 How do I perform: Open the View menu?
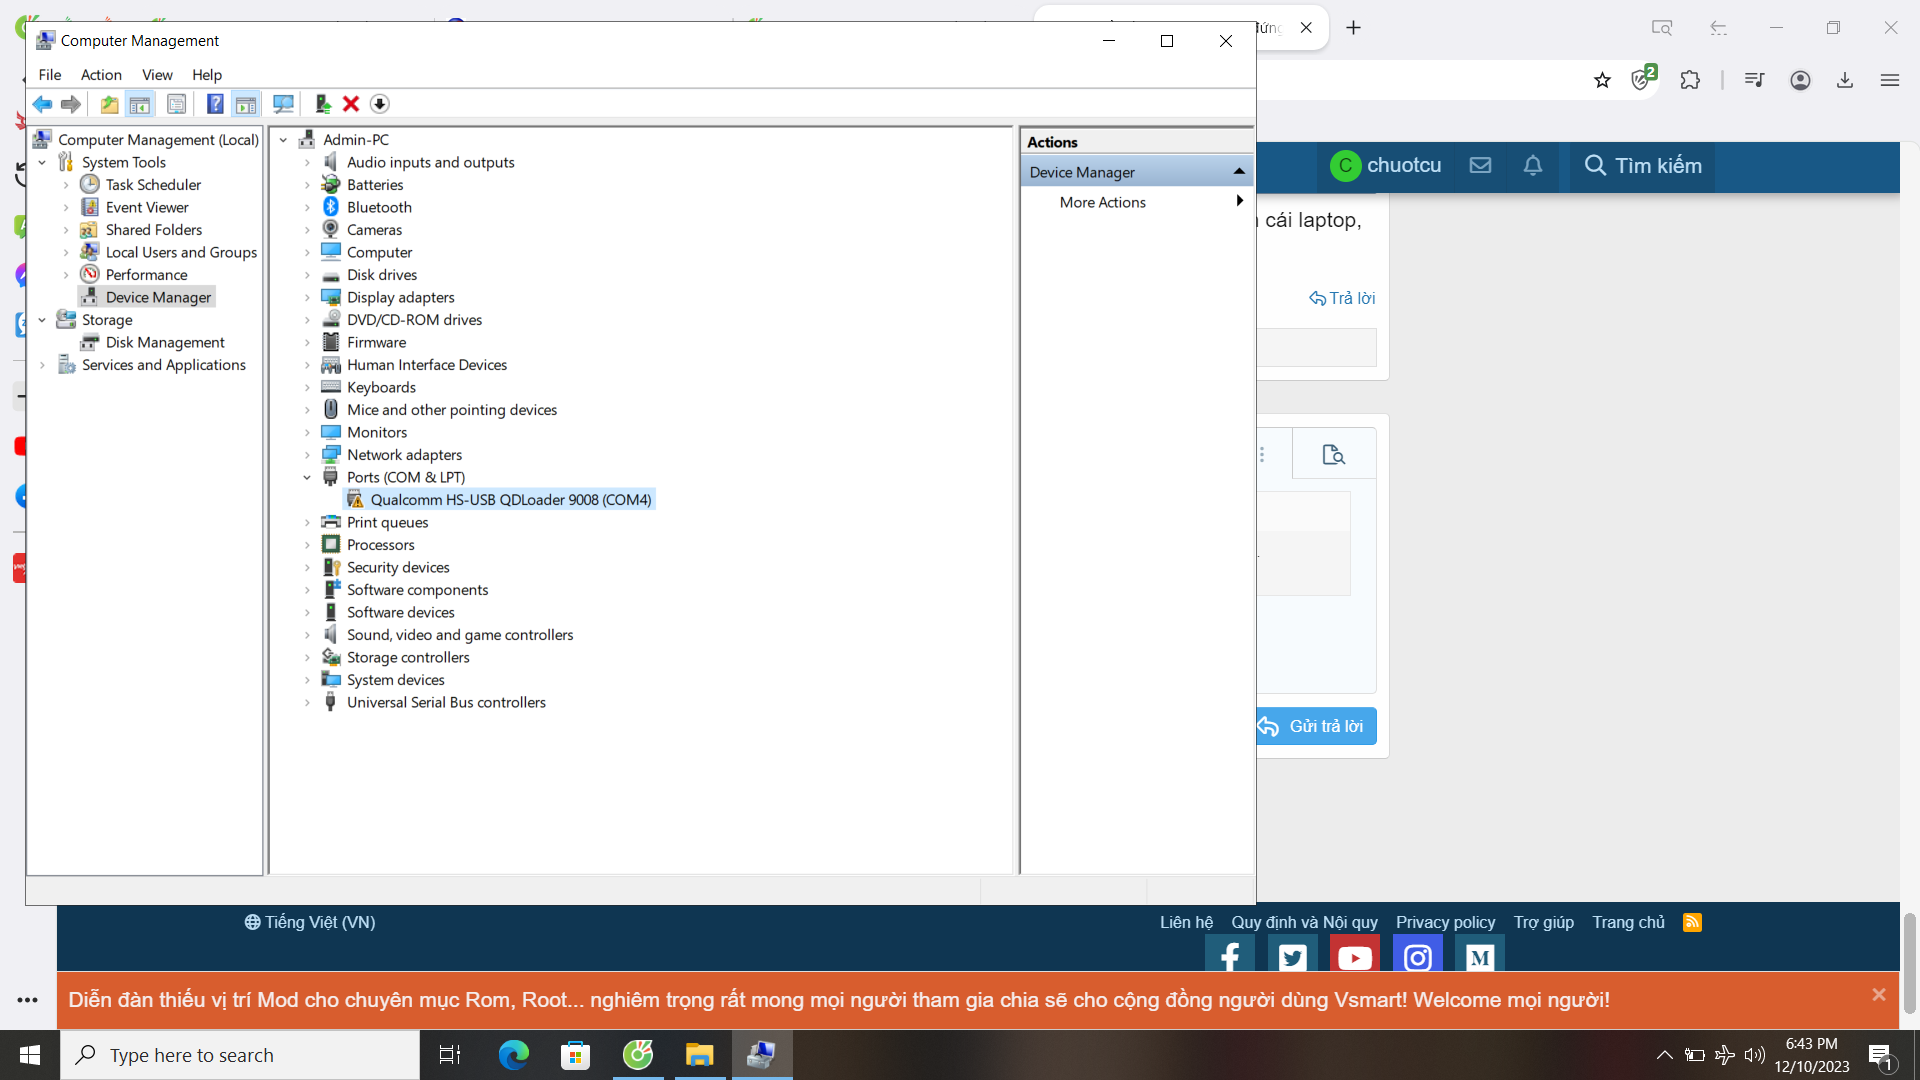157,75
